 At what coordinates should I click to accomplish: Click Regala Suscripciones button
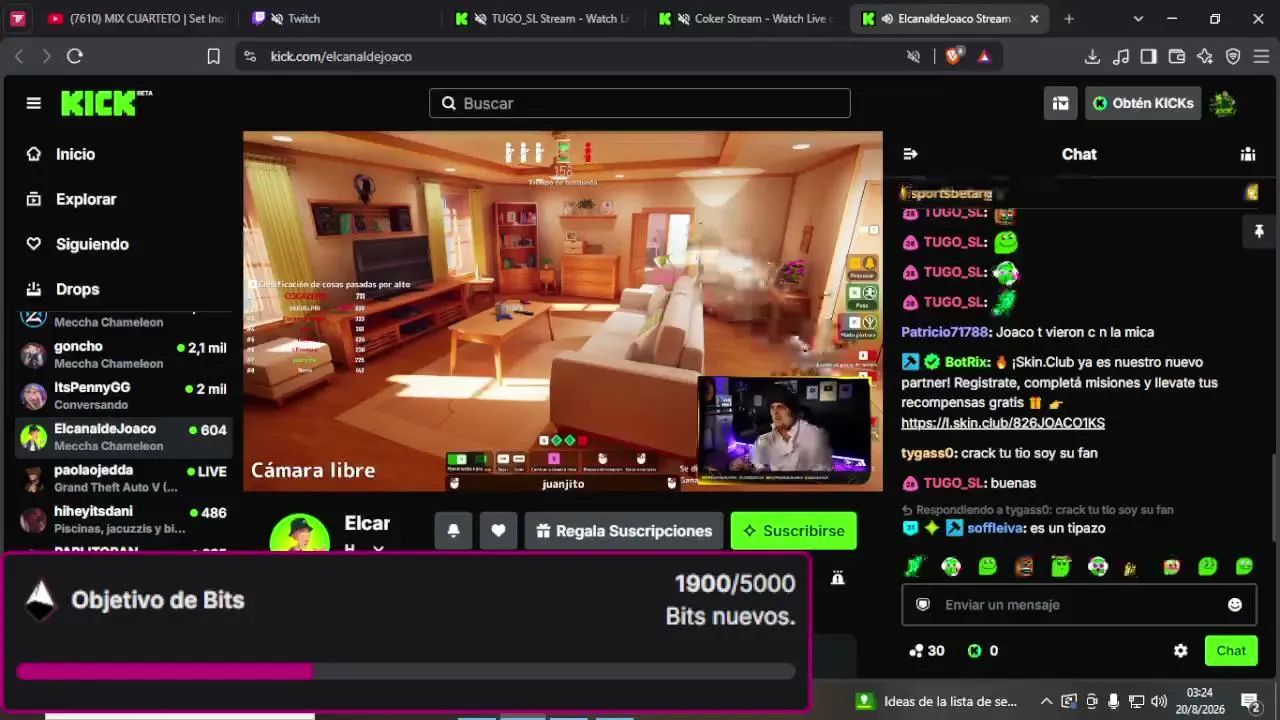[624, 531]
